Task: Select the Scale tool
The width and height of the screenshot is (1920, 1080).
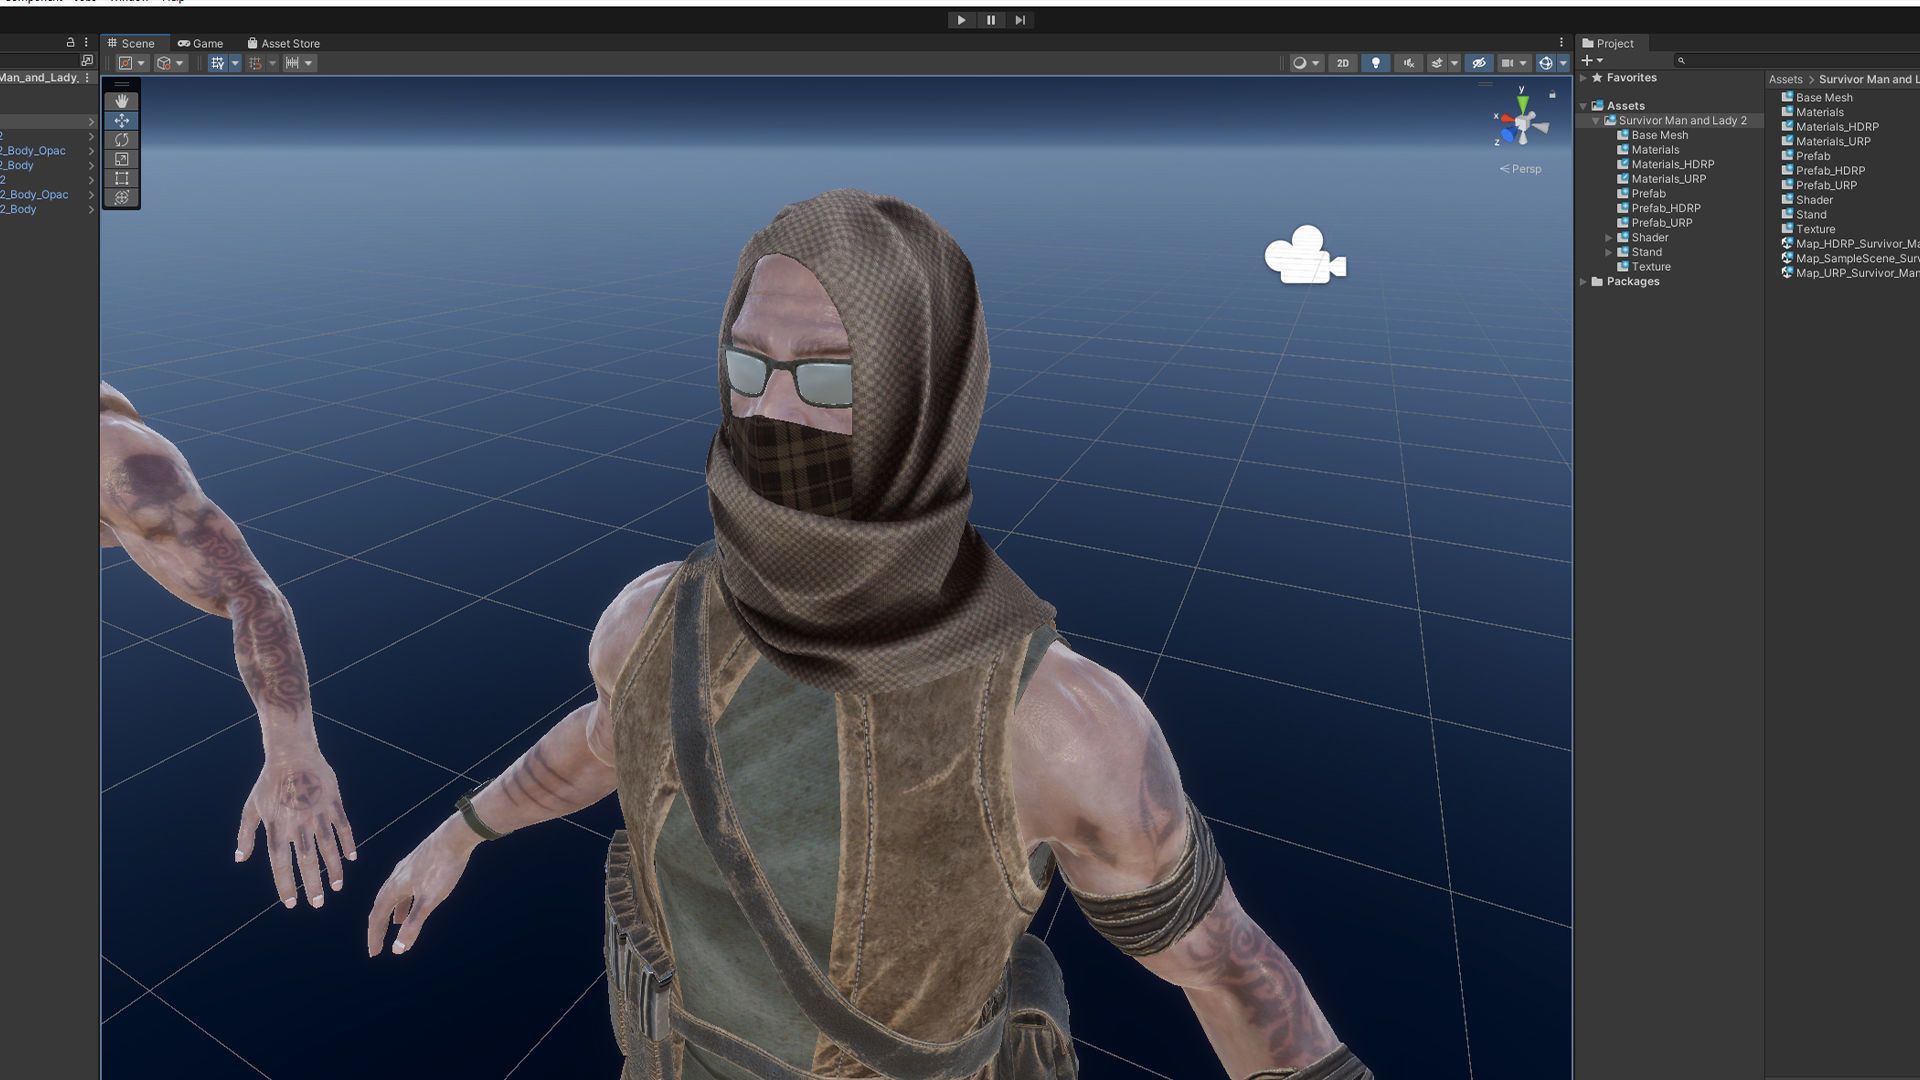Action: point(122,159)
